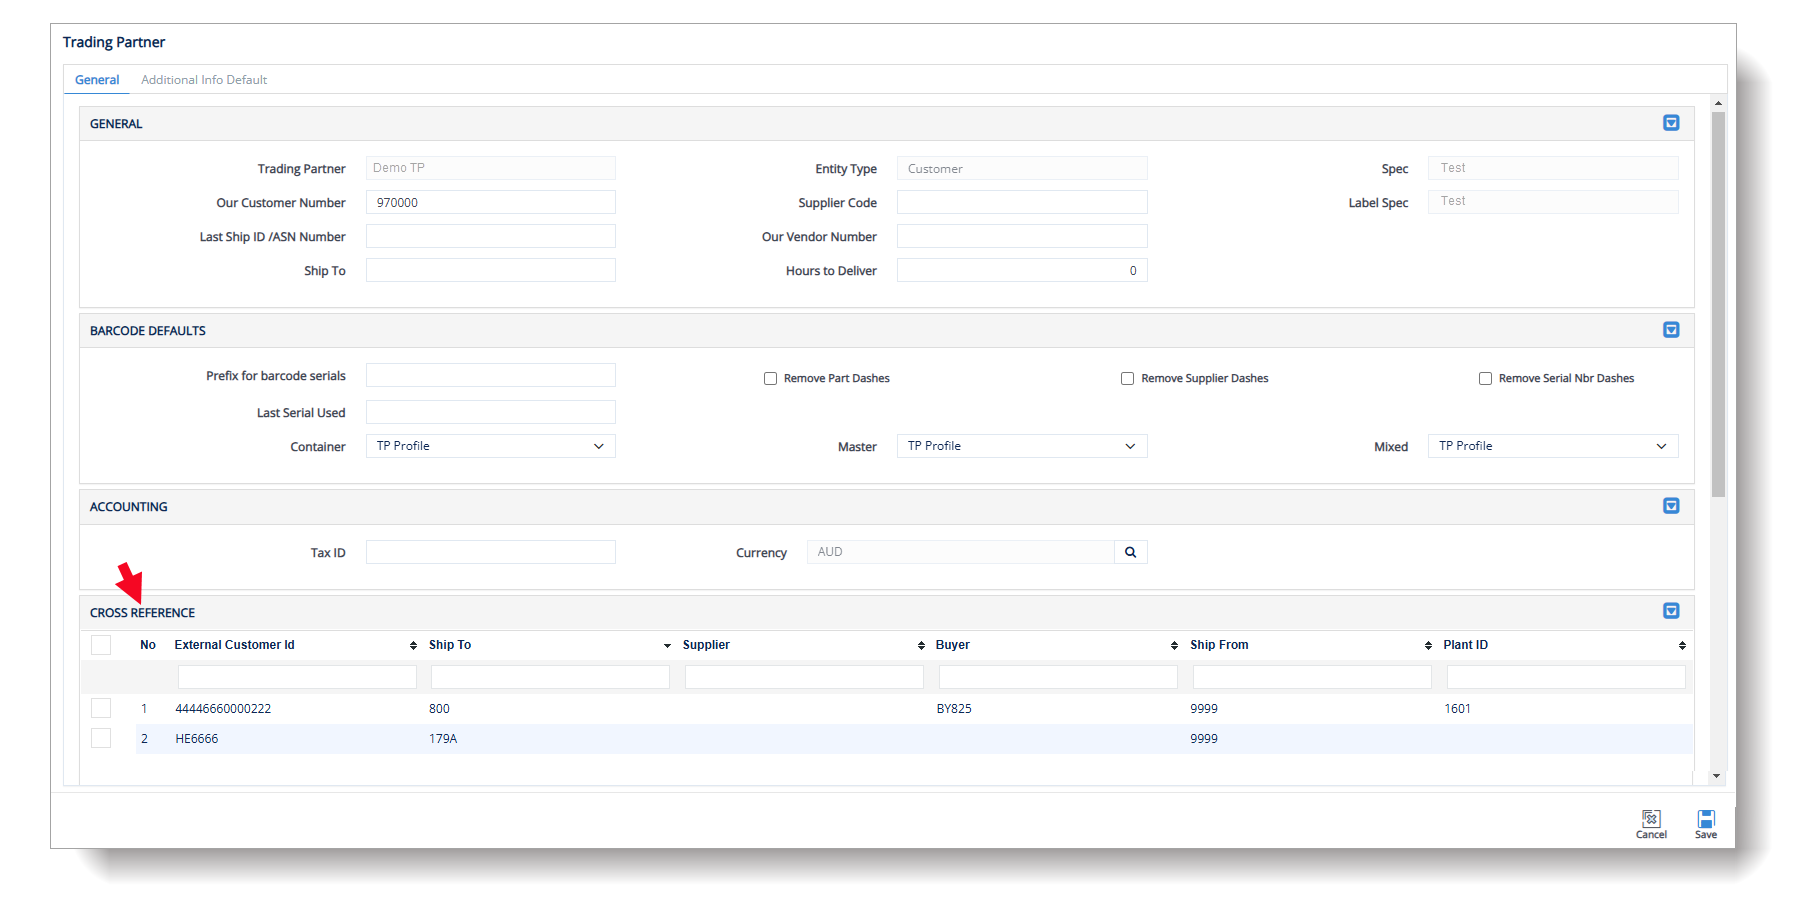Select Plant ID cell 1601
The width and height of the screenshot is (1796, 908).
1457,708
